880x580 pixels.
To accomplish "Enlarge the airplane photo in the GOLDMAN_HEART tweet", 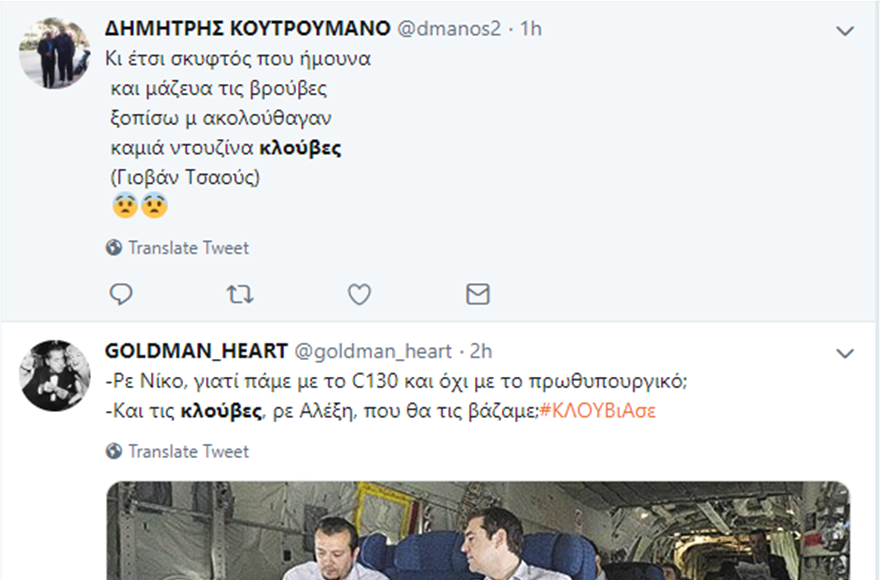I will [x=477, y=531].
